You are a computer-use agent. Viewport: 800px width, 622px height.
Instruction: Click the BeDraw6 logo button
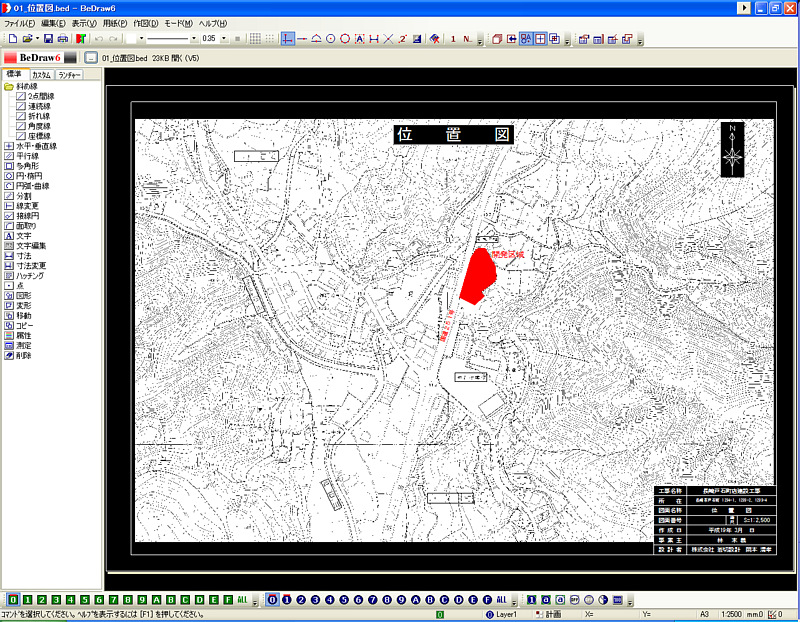coord(33,58)
